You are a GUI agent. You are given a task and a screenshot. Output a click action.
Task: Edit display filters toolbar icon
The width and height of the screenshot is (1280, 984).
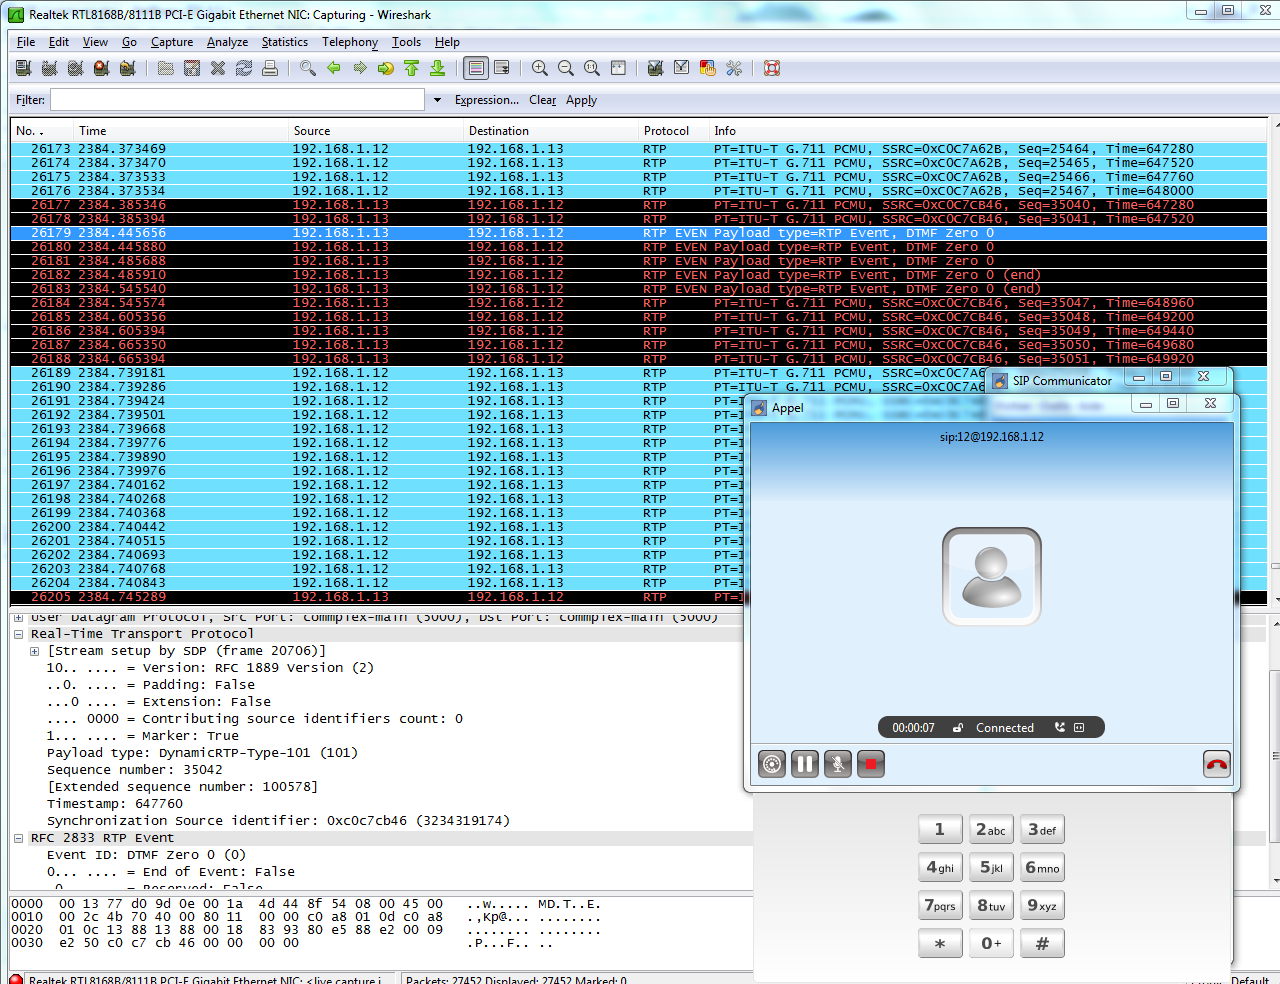click(x=682, y=68)
